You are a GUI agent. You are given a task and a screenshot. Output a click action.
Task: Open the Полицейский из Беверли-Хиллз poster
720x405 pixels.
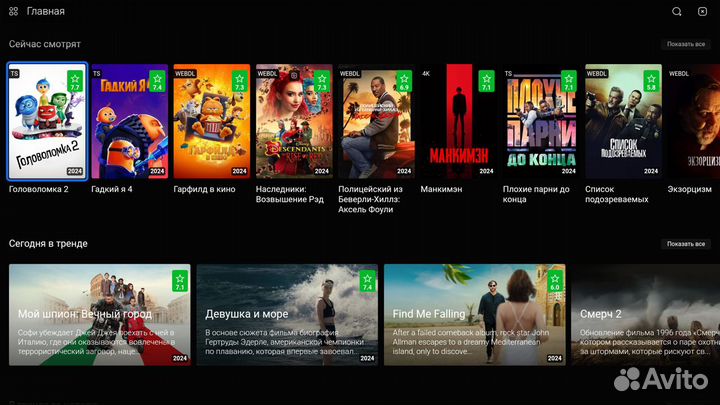coord(376,121)
